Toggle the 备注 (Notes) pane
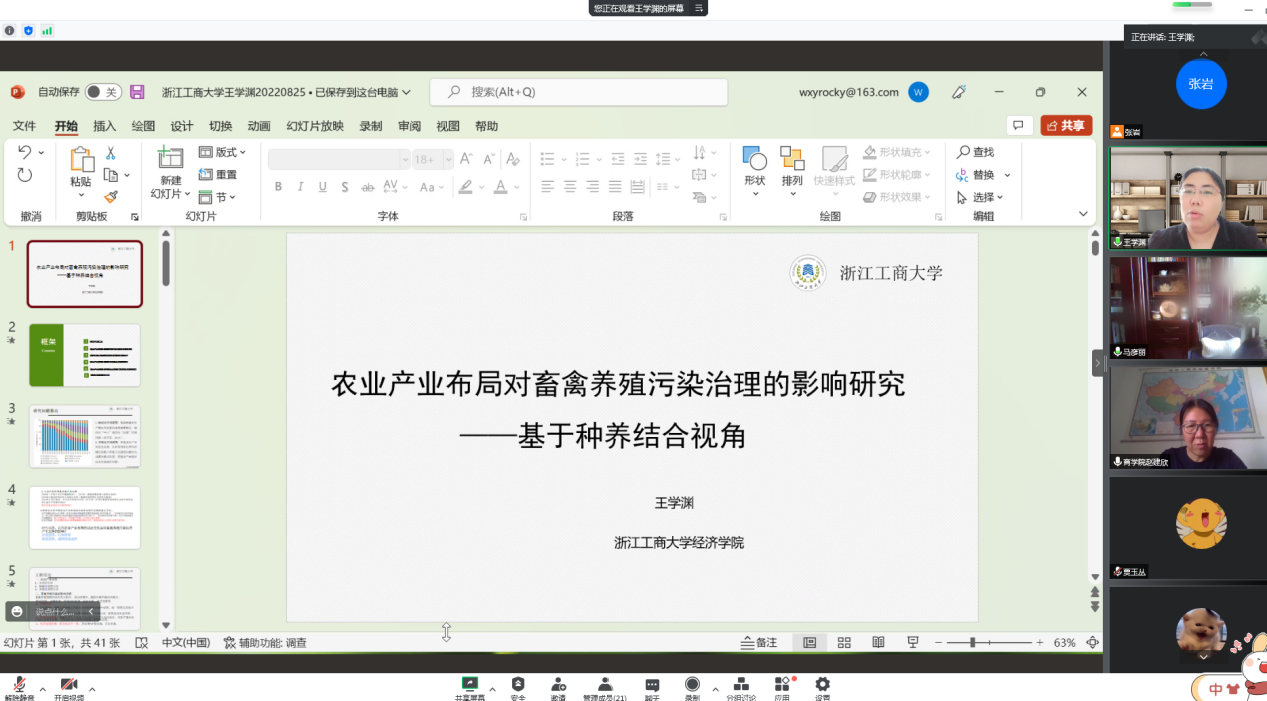Image resolution: width=1267 pixels, height=701 pixels. coord(759,643)
